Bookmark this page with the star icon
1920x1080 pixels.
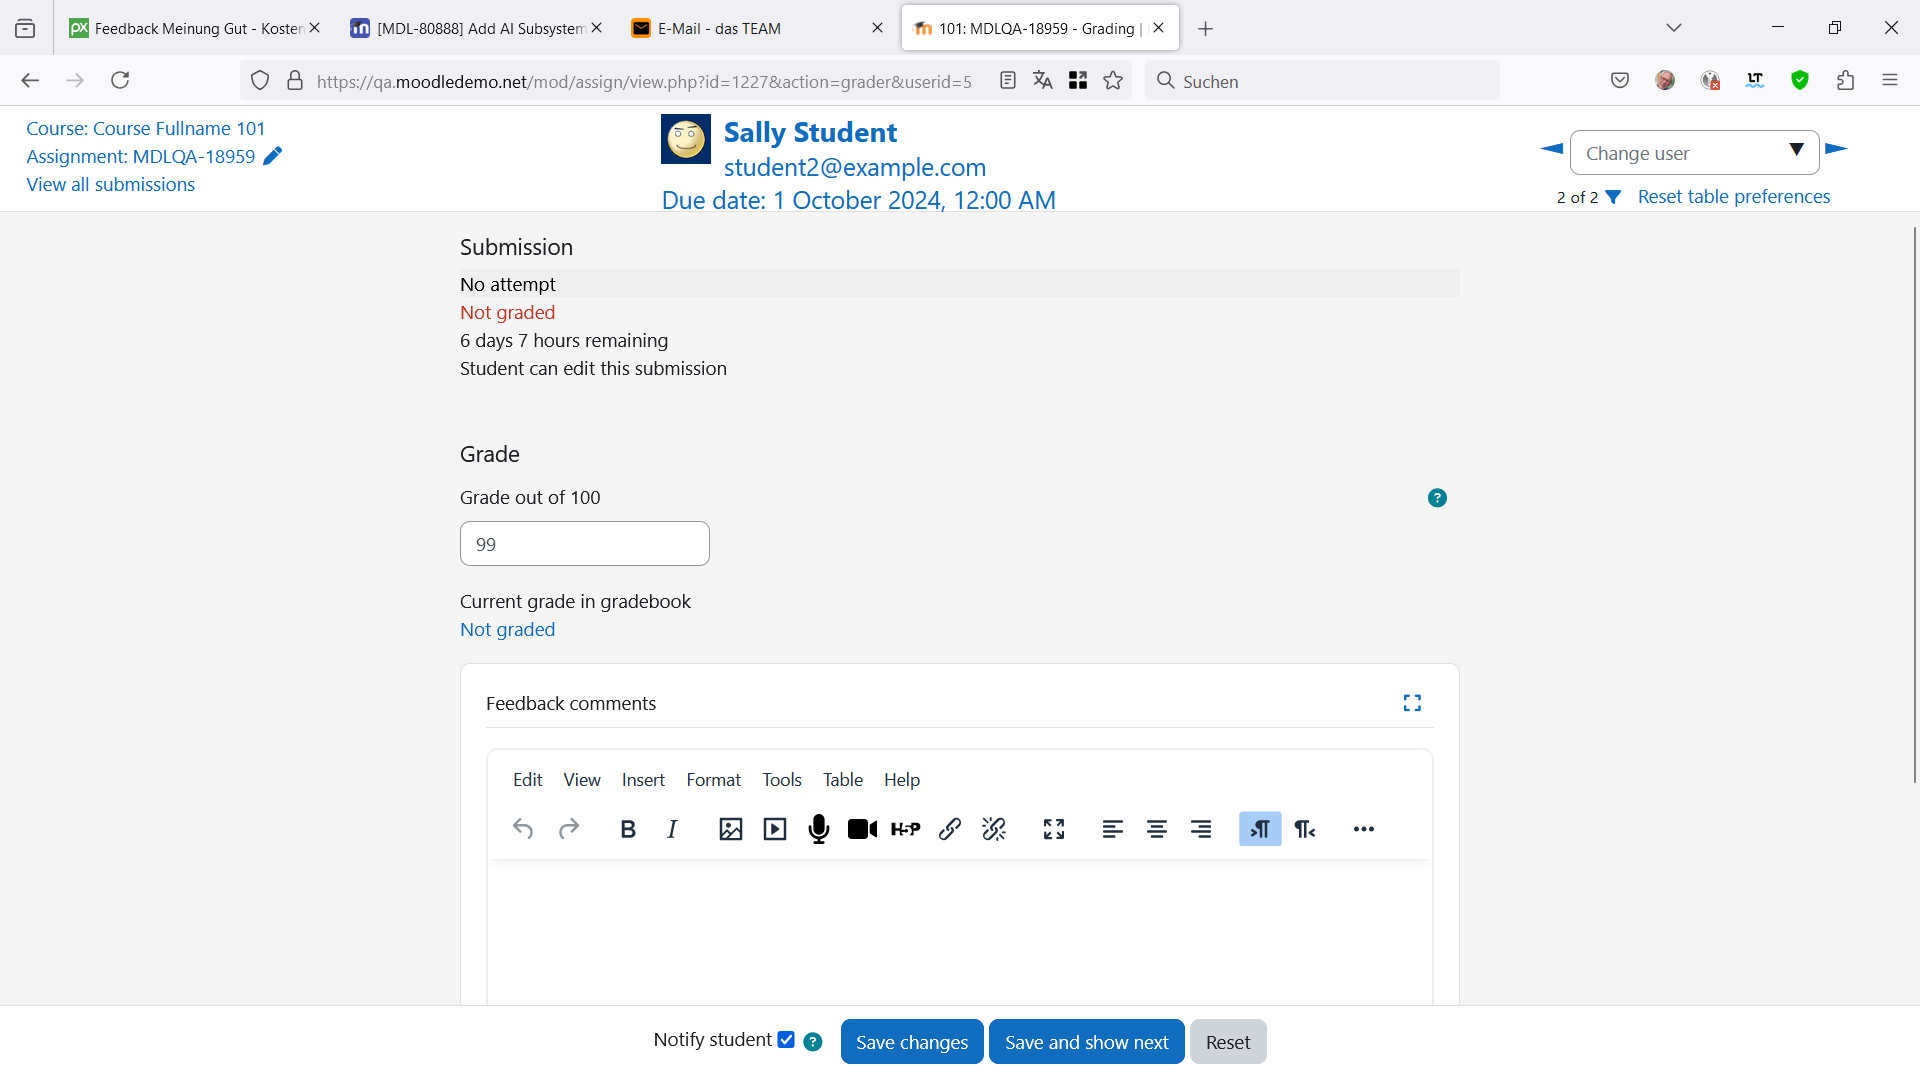click(1113, 81)
